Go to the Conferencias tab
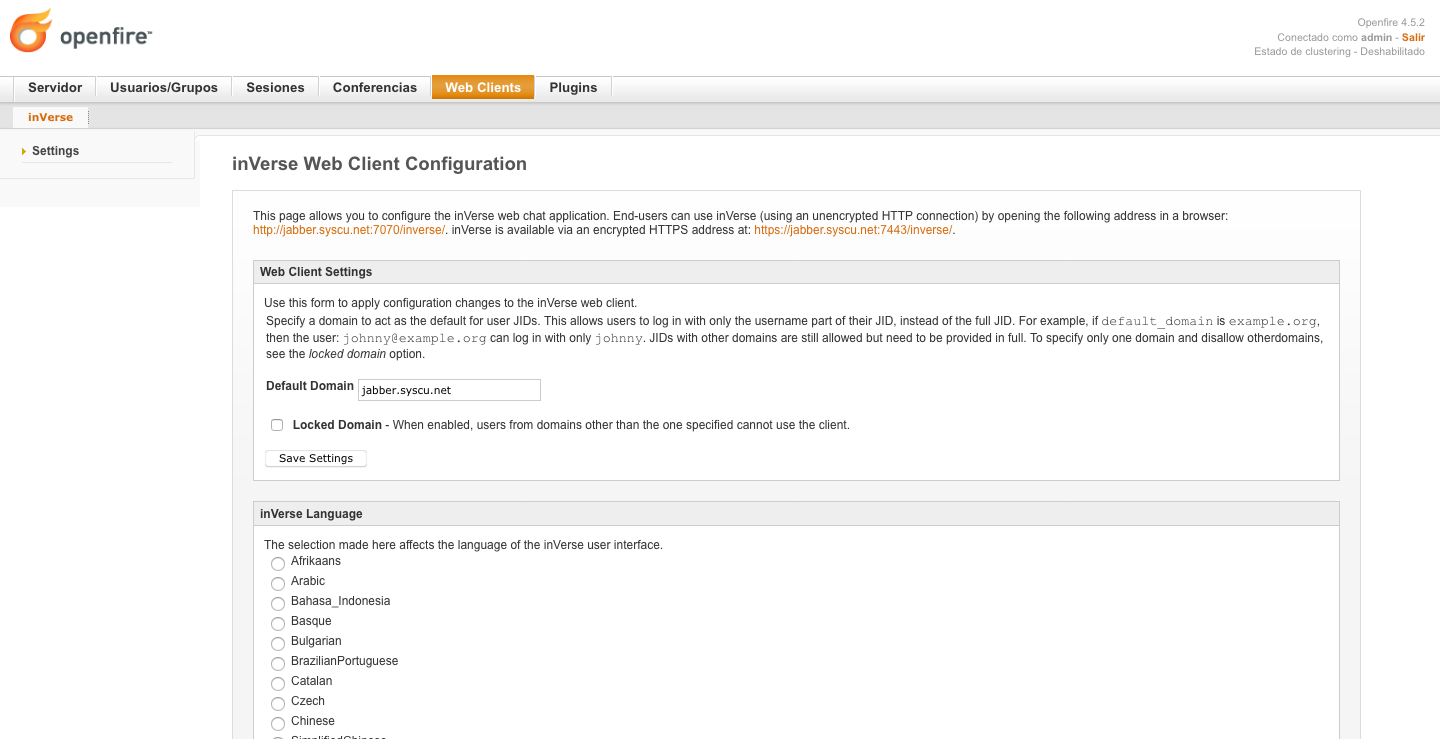Viewport: 1440px width, 739px height. tap(375, 87)
